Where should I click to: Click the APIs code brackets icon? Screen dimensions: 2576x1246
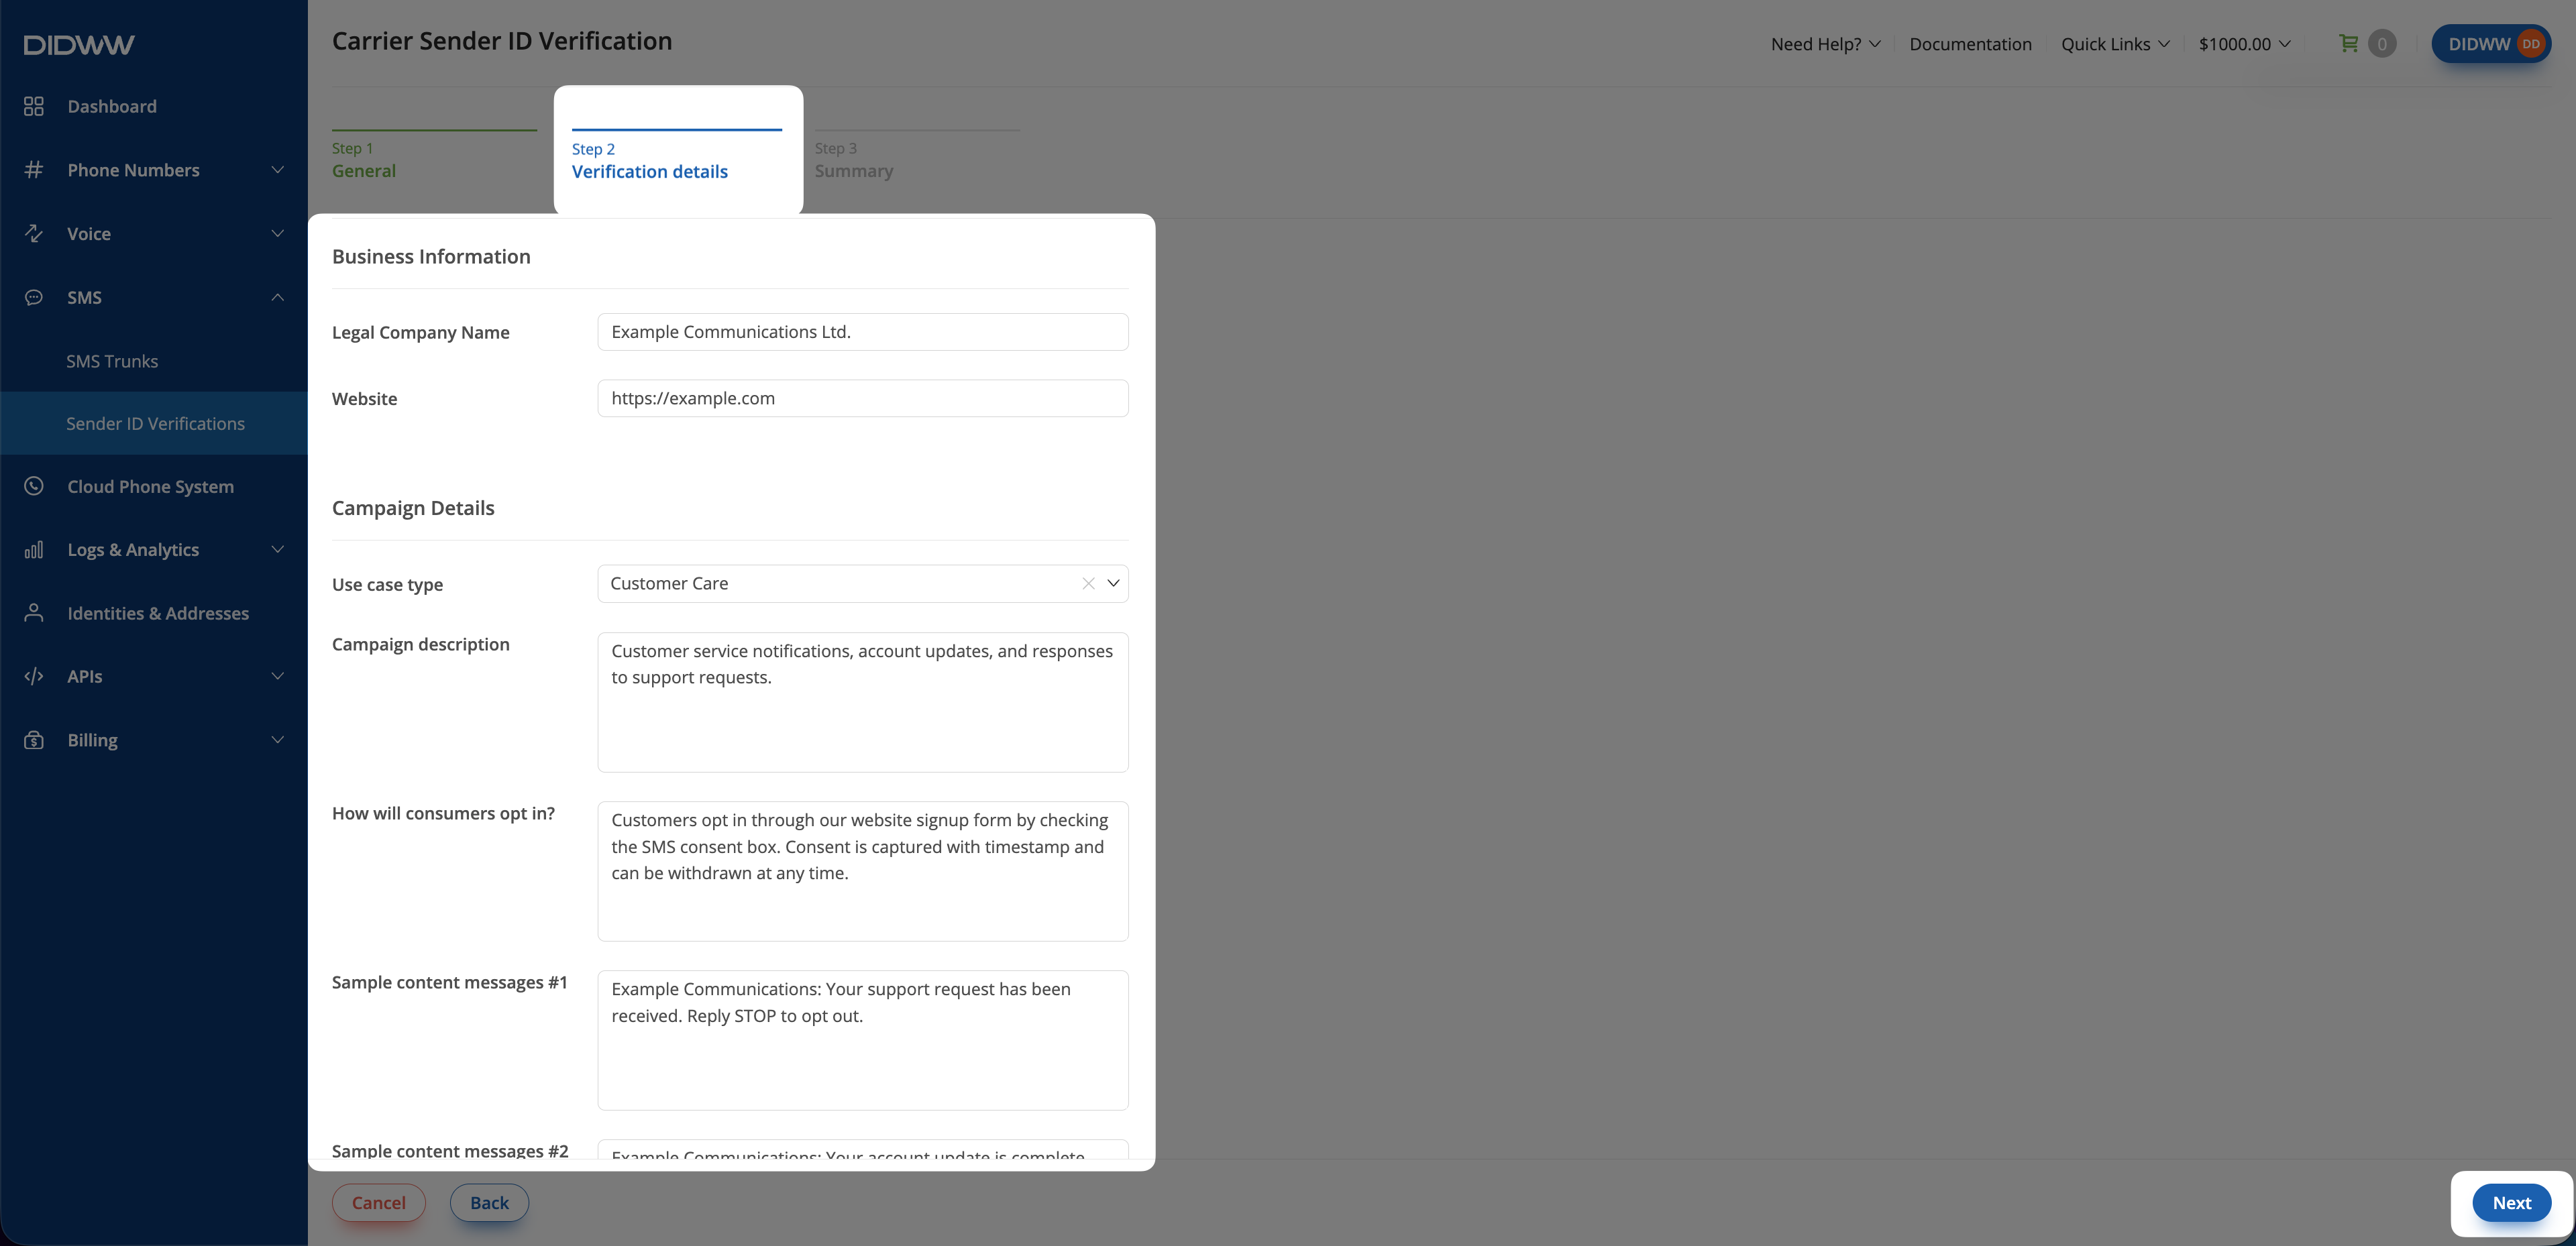click(34, 676)
